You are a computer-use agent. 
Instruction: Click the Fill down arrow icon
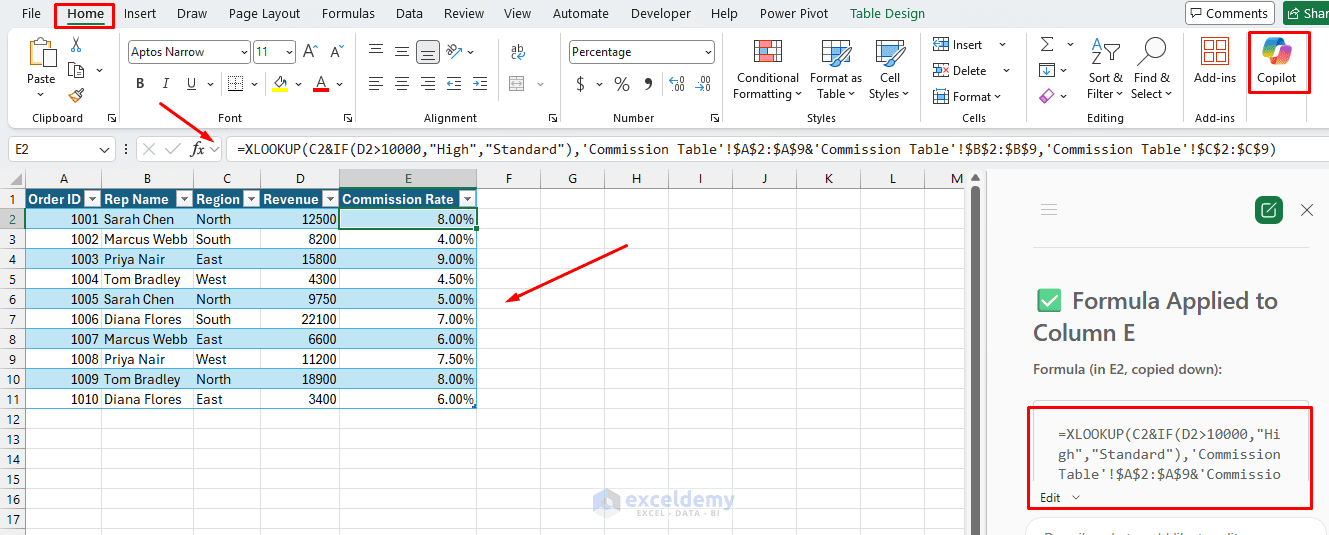(1047, 70)
